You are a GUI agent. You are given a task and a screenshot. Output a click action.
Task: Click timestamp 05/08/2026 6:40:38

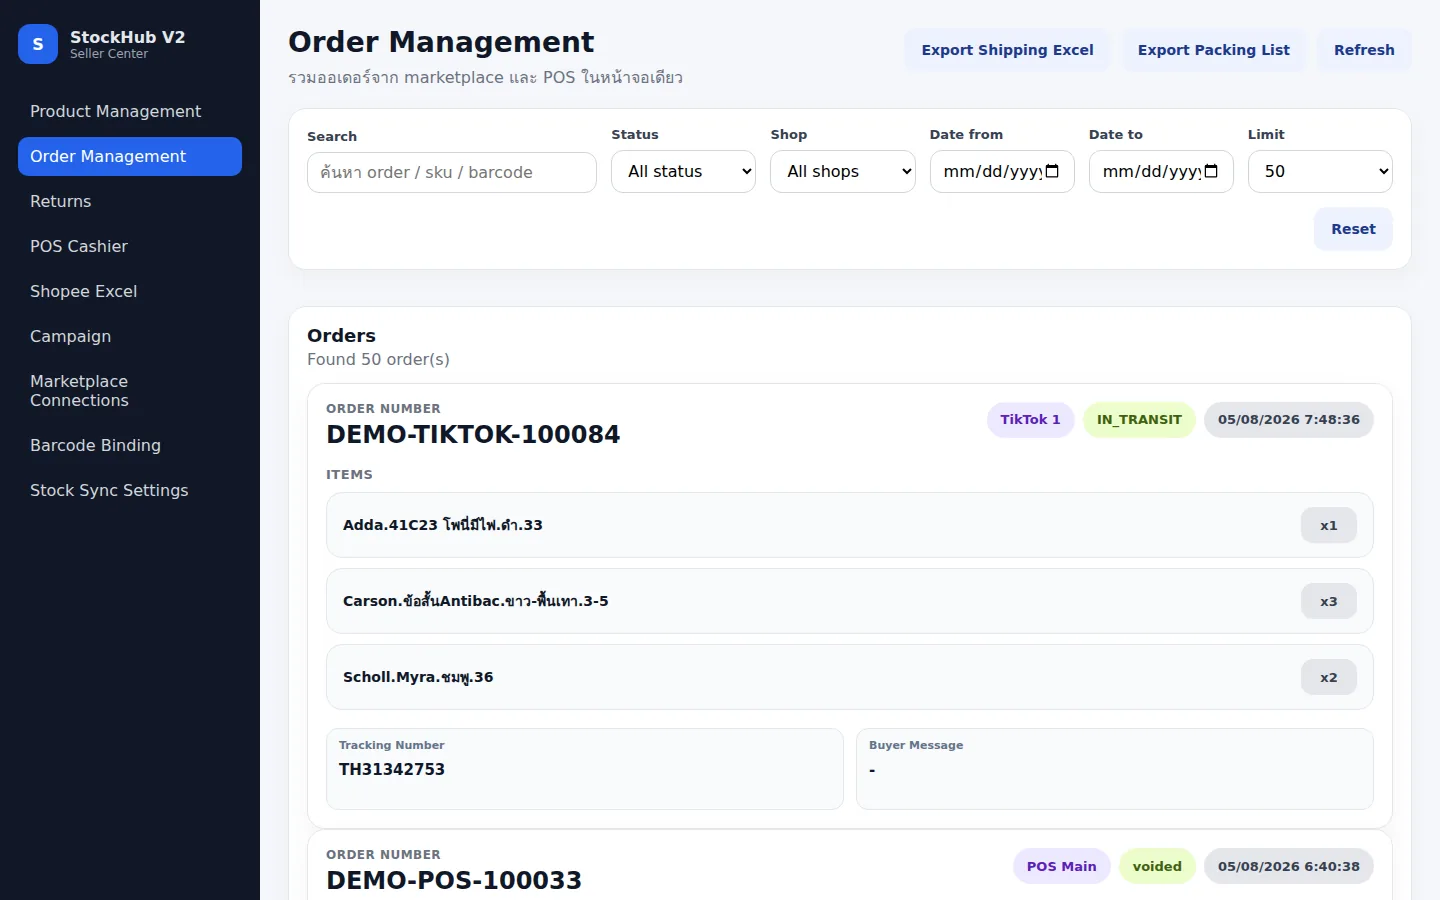pyautogui.click(x=1289, y=866)
